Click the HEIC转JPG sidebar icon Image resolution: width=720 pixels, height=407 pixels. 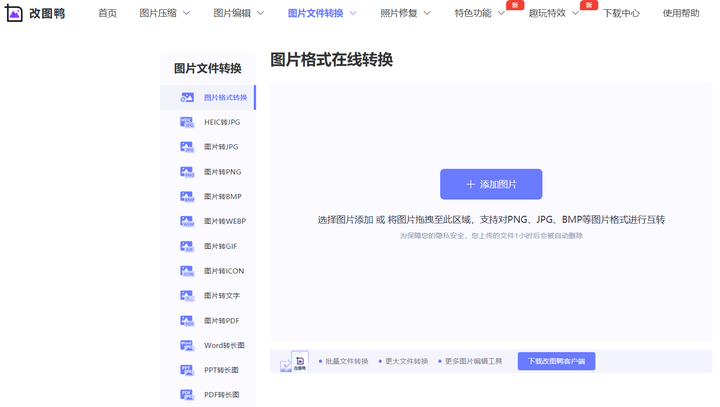pyautogui.click(x=187, y=122)
